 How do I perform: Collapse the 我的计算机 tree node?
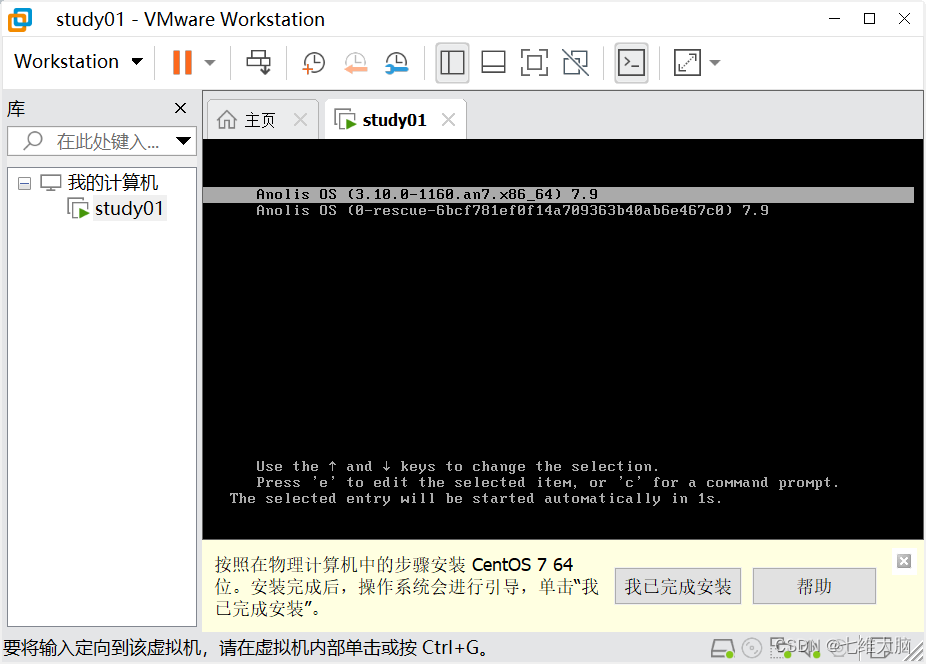24,183
